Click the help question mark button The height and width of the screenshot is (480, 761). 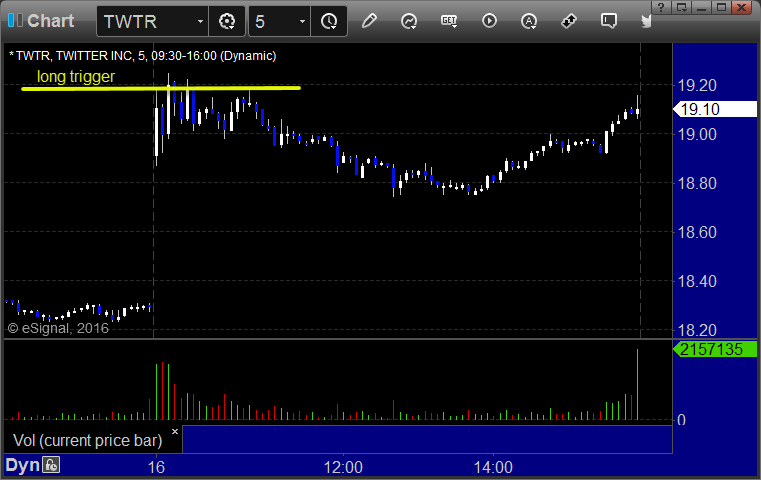point(661,7)
